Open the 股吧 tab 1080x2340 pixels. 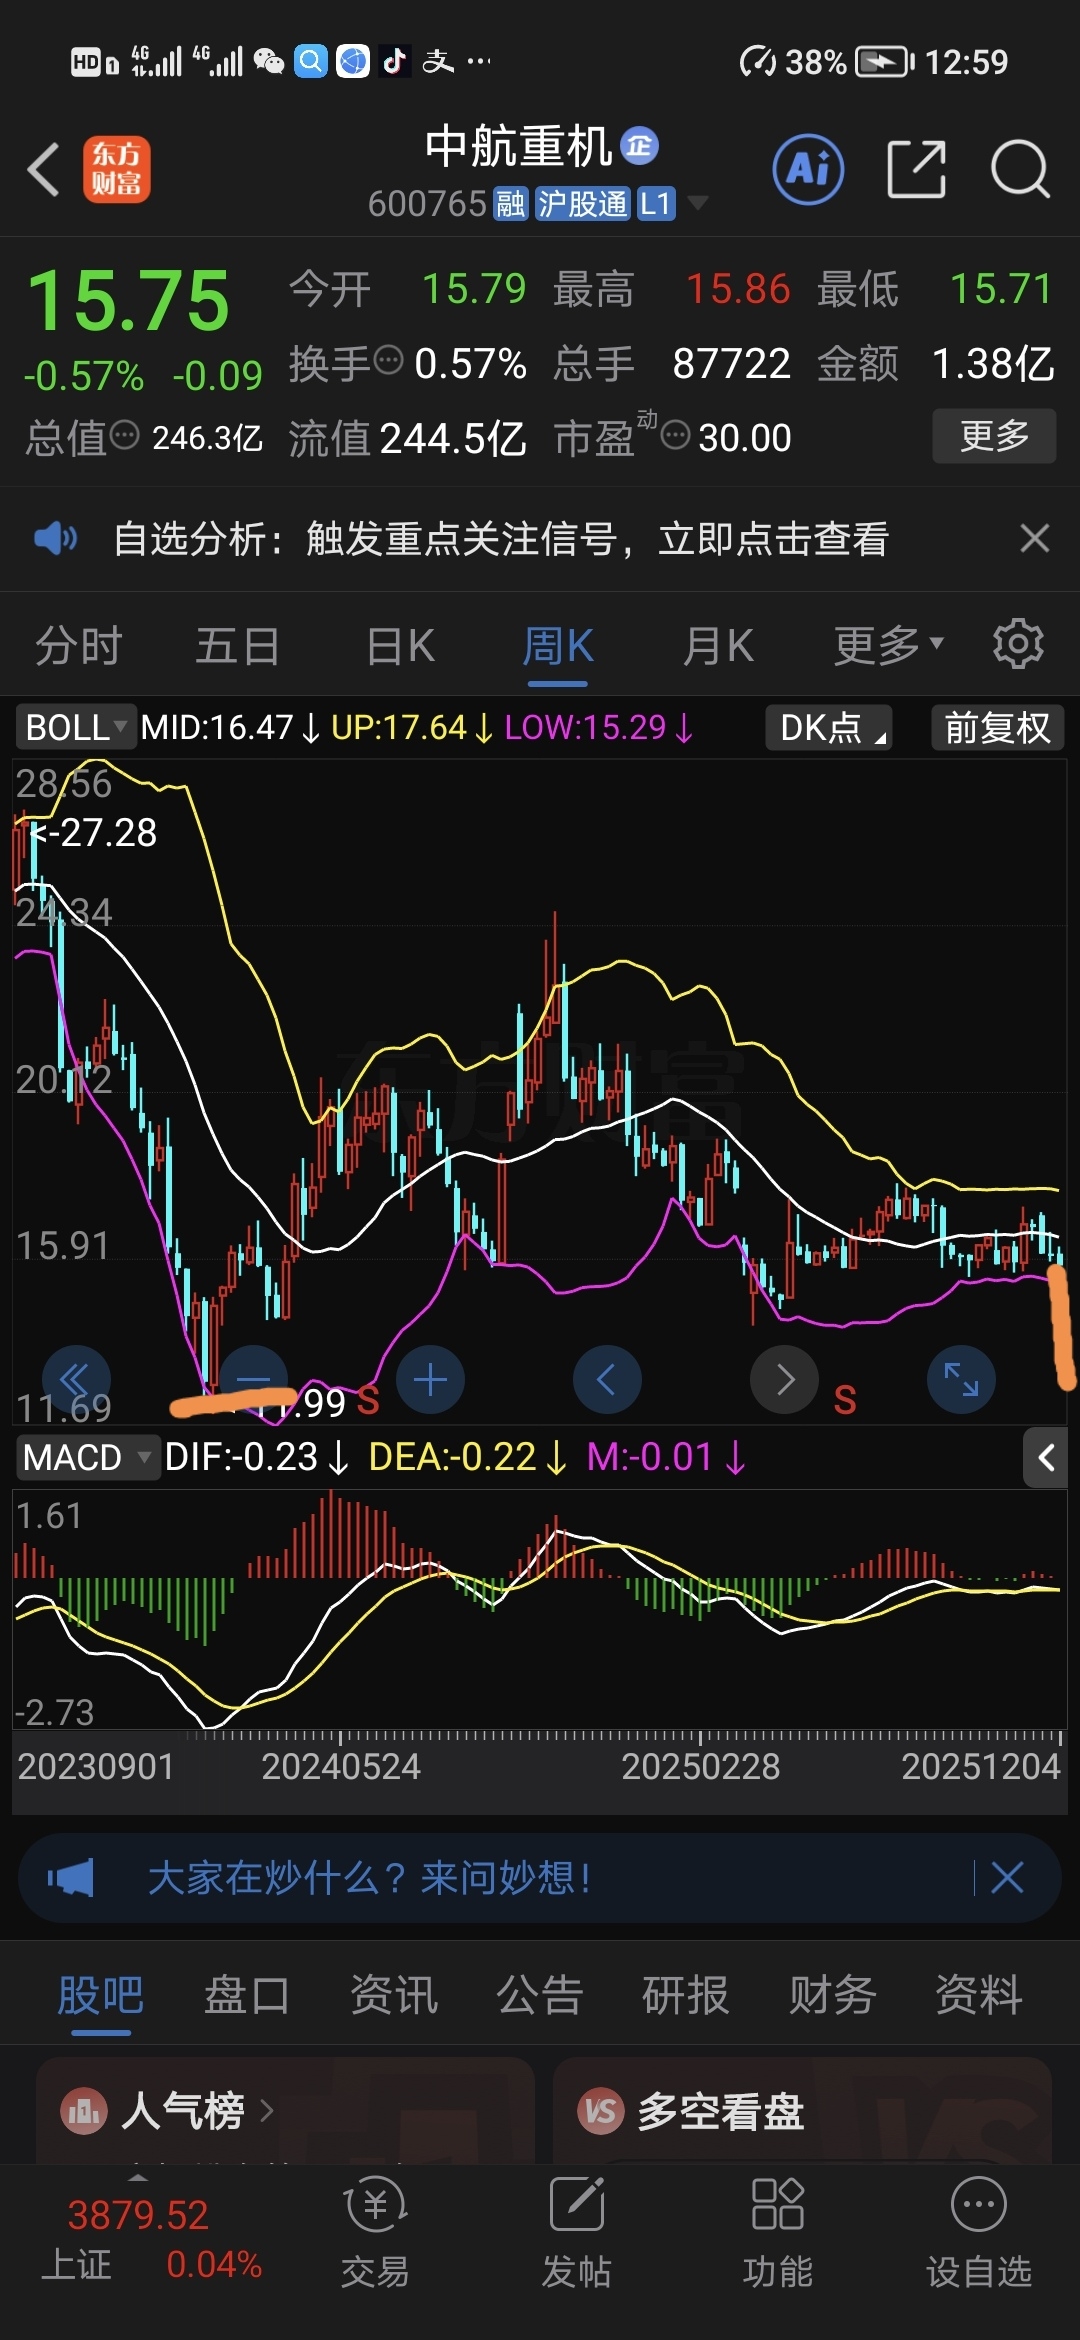coord(100,1995)
